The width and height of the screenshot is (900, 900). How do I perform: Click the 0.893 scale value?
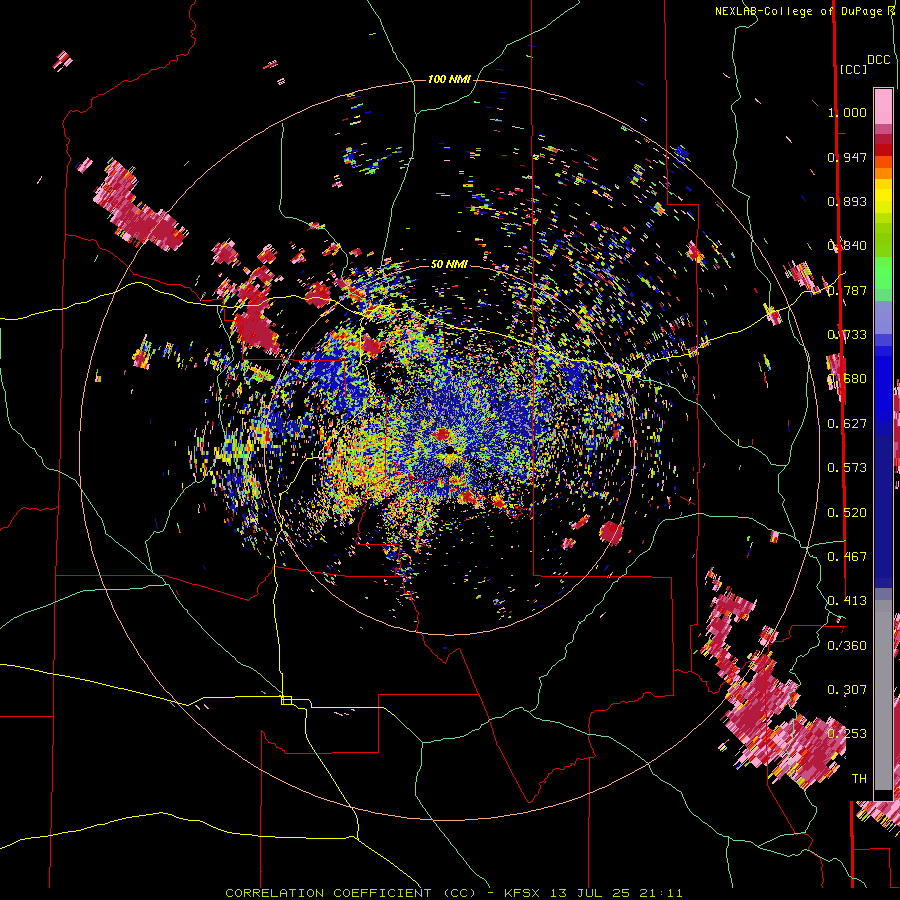(847, 201)
